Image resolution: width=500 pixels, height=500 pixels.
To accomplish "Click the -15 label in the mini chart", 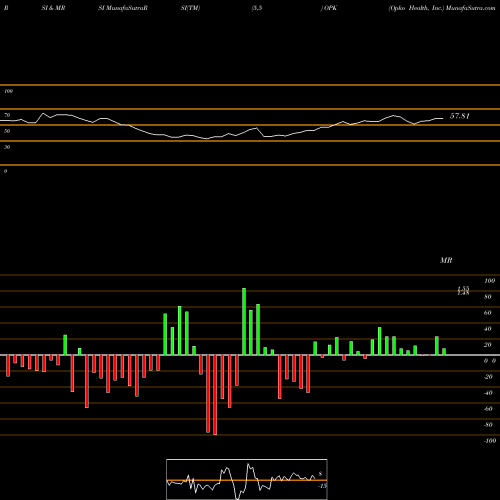I will 322,486.
